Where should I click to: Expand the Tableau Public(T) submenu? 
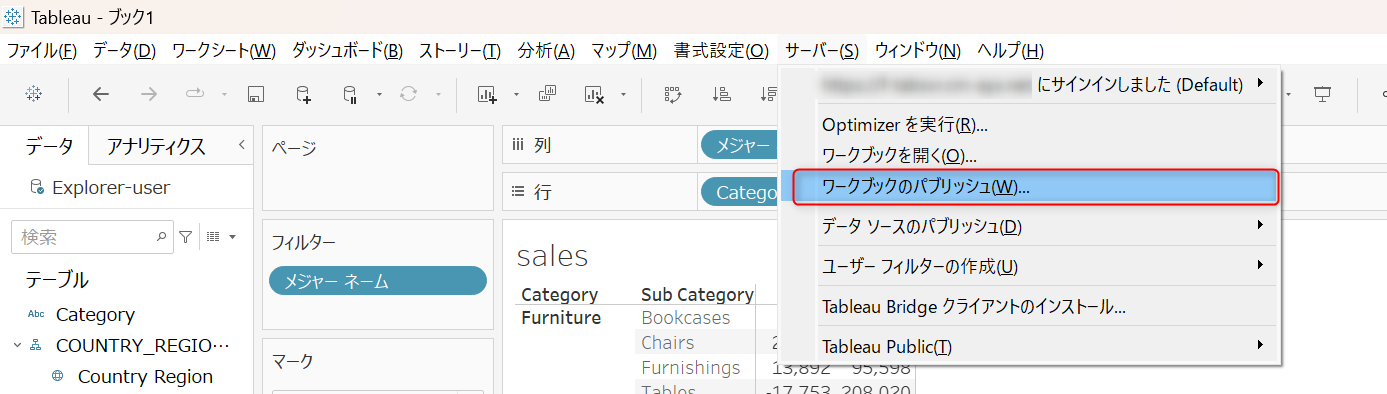coord(1030,347)
